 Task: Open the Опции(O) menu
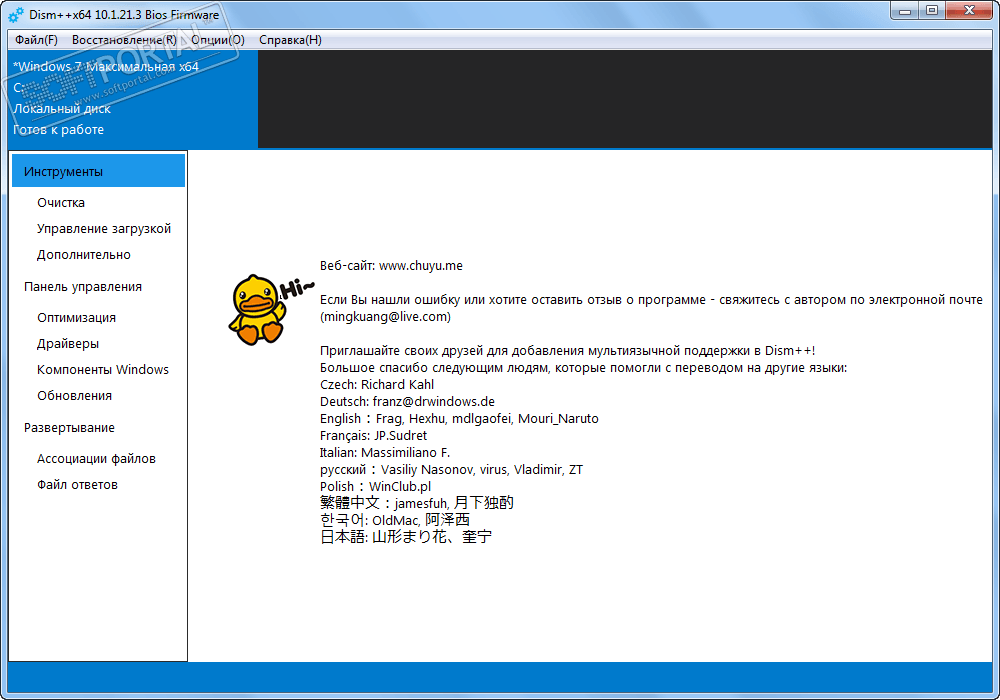point(217,40)
